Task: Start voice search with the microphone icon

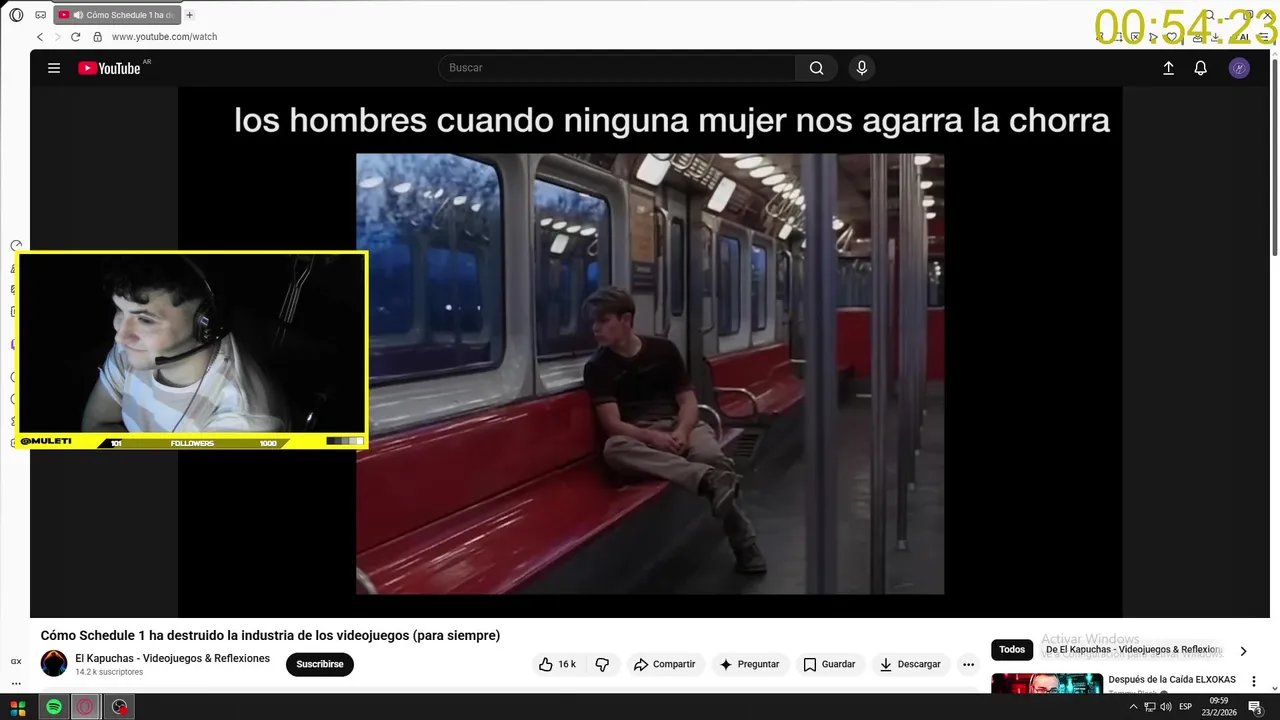Action: (862, 68)
